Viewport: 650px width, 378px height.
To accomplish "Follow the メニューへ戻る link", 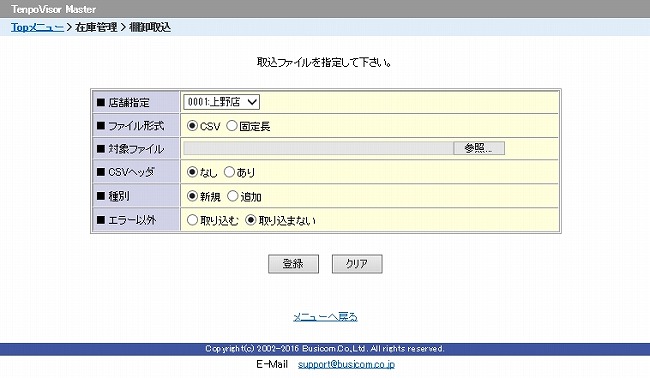I will pyautogui.click(x=325, y=317).
